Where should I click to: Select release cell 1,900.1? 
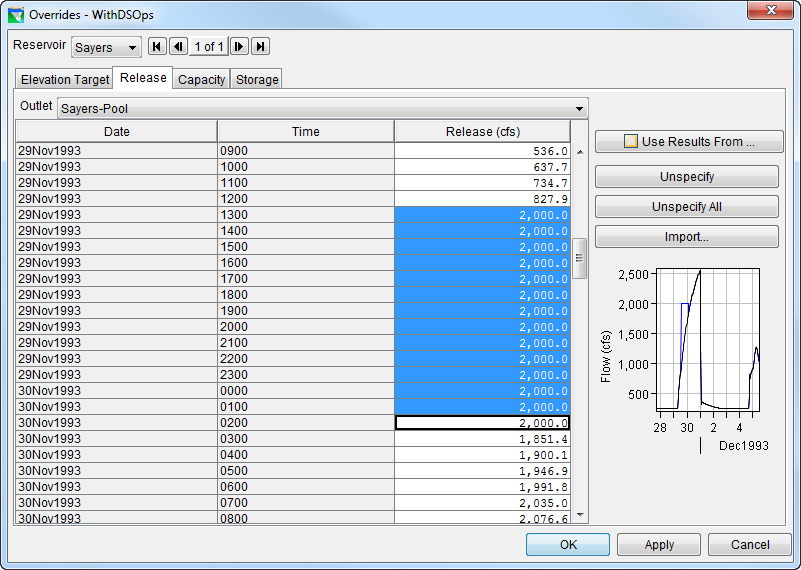point(482,455)
